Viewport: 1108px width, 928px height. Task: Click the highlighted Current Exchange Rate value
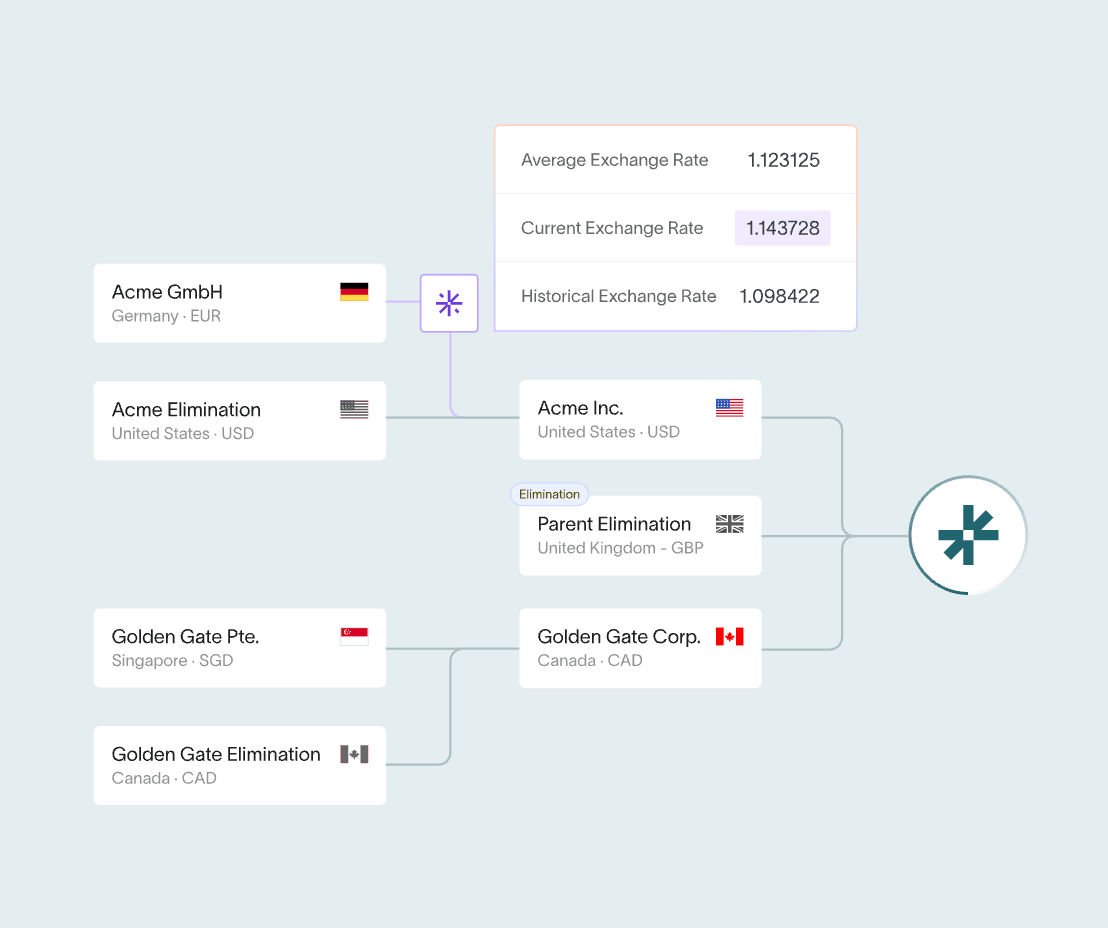[783, 228]
